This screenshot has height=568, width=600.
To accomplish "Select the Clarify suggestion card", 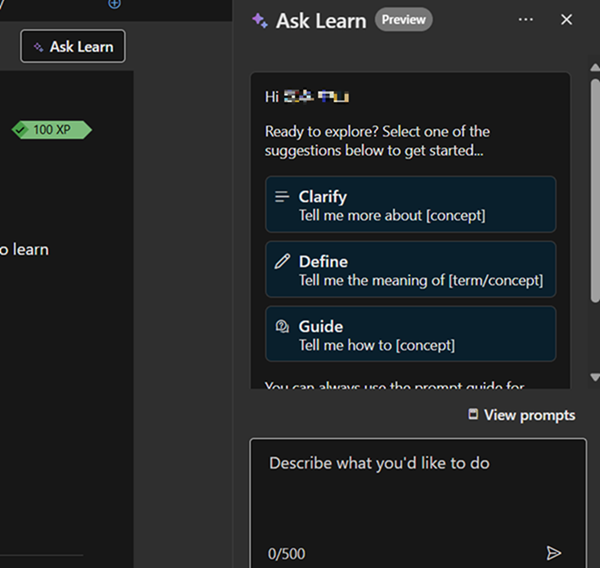I will coord(411,204).
